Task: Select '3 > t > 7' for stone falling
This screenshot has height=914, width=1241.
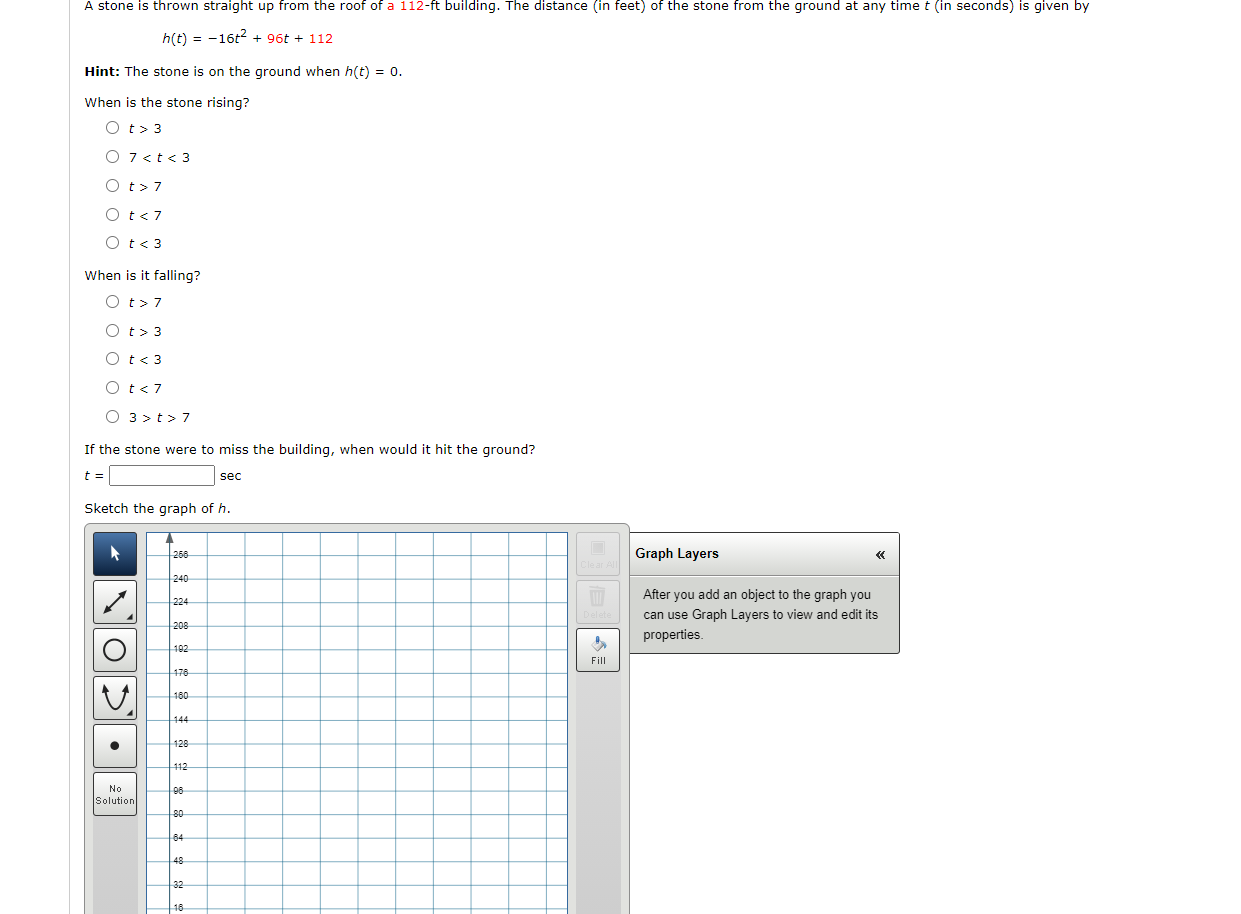Action: 113,417
